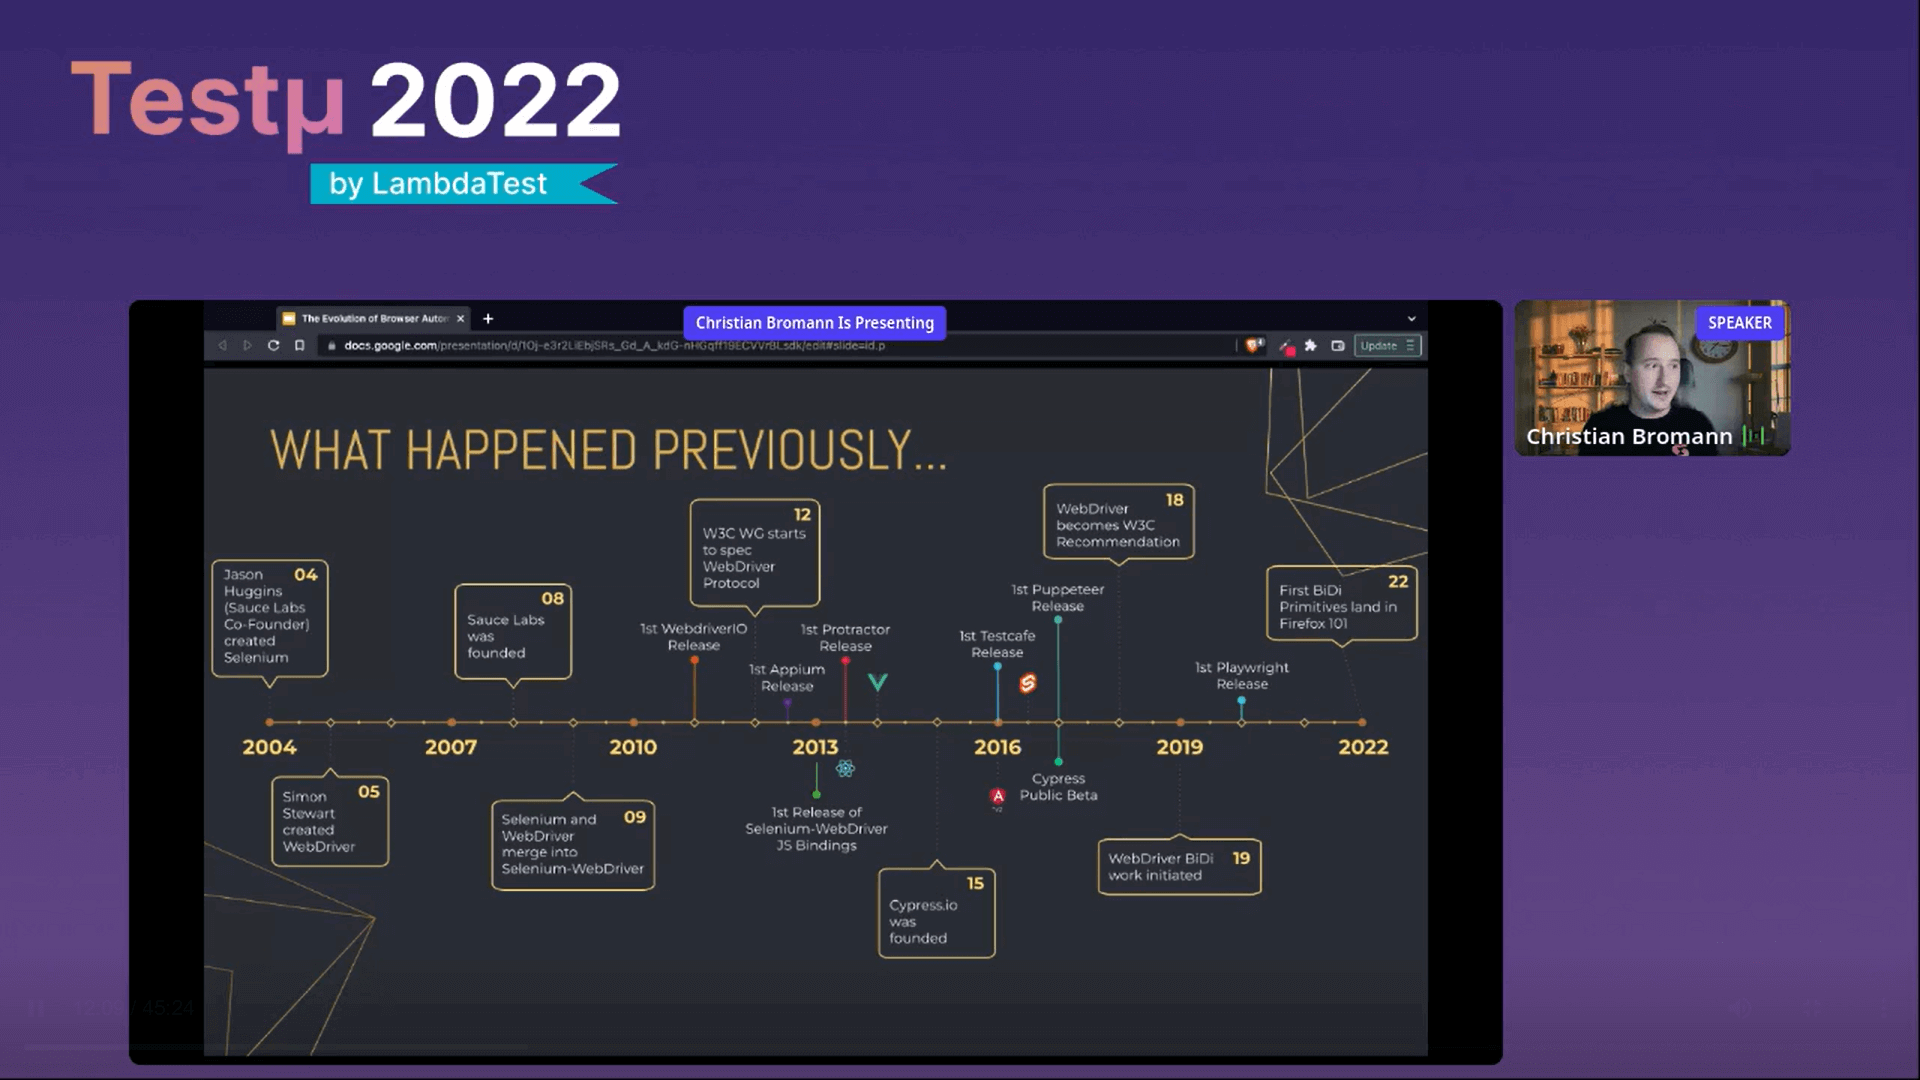The width and height of the screenshot is (1920, 1080).
Task: Click the Cypress Public Beta label
Action: (1058, 787)
